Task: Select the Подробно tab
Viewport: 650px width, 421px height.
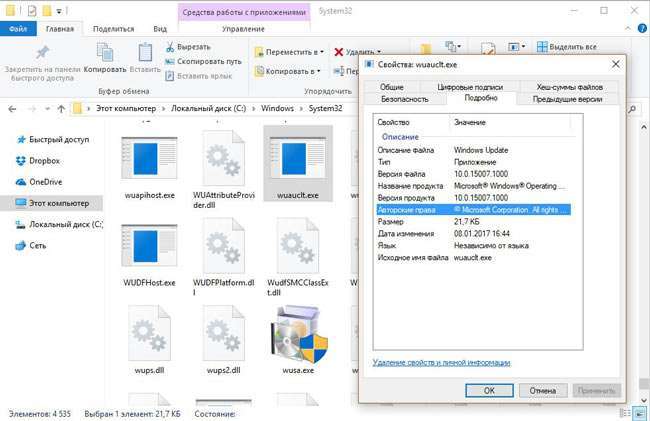Action: pos(481,98)
